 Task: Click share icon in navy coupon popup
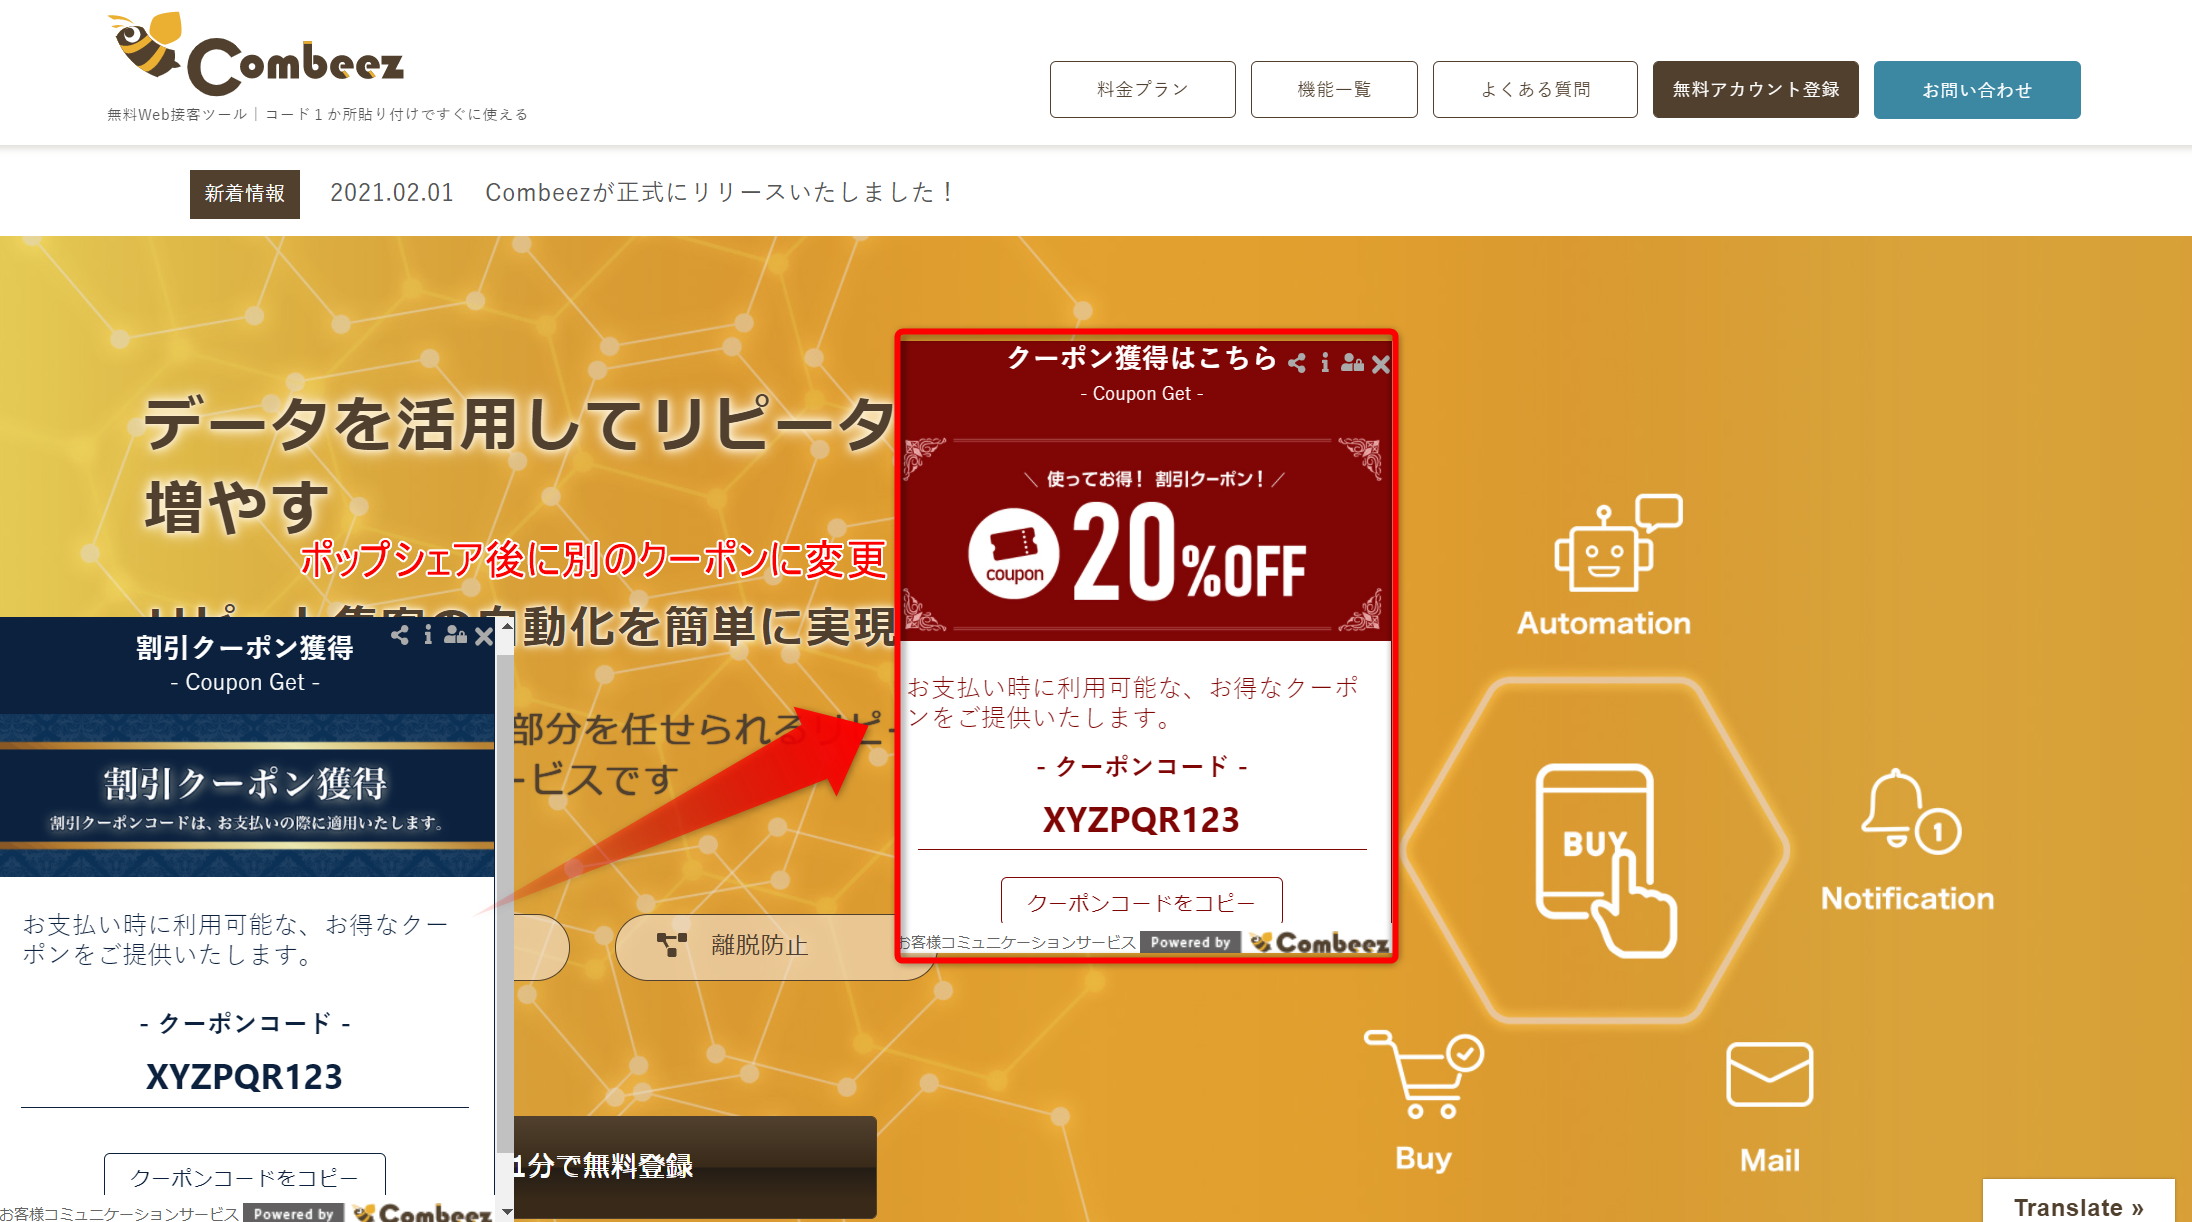coord(400,635)
